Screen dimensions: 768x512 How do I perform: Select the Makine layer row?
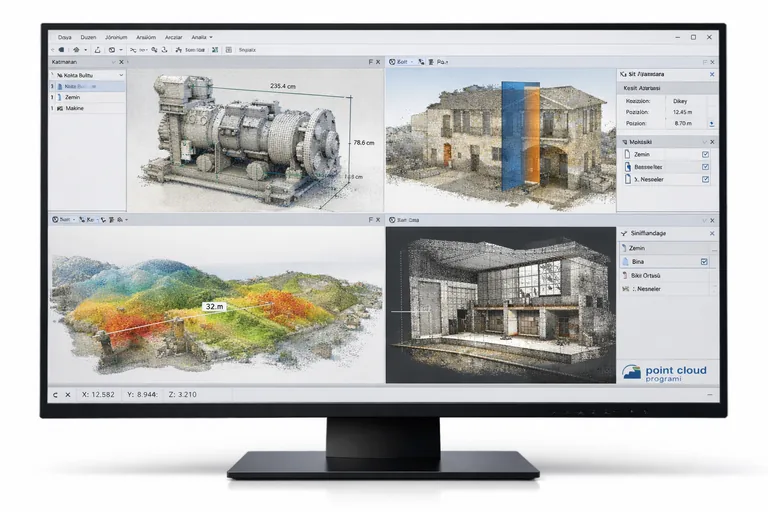click(x=88, y=108)
